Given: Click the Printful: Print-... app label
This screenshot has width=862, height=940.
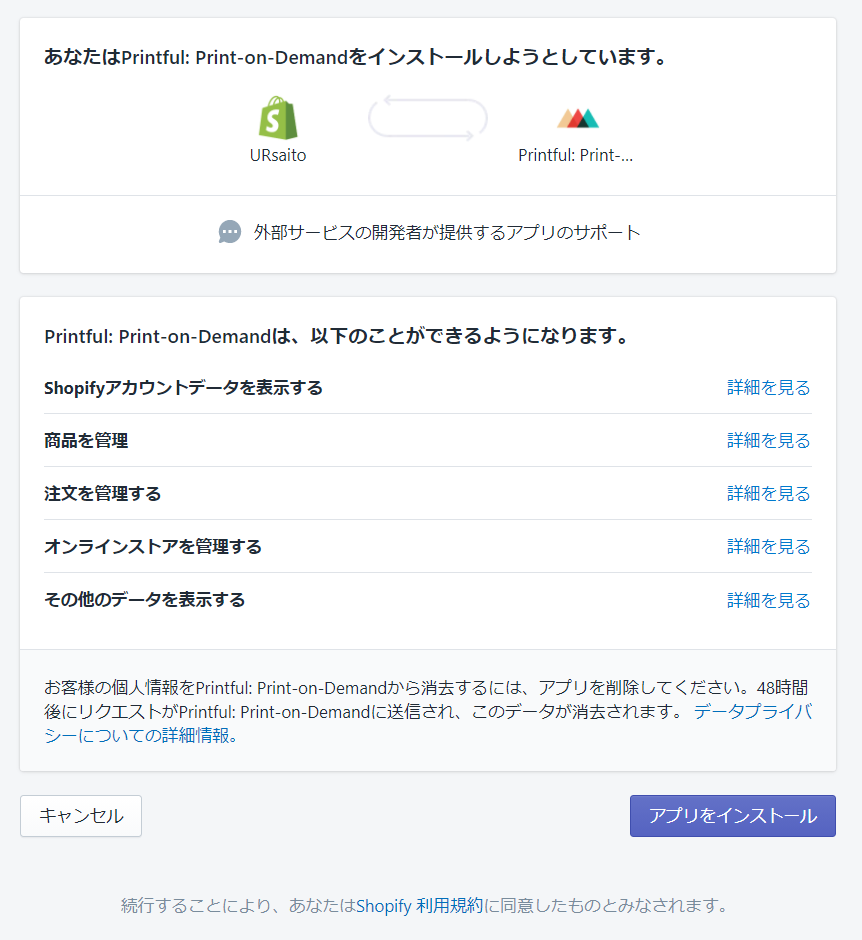Looking at the screenshot, I should click(575, 155).
